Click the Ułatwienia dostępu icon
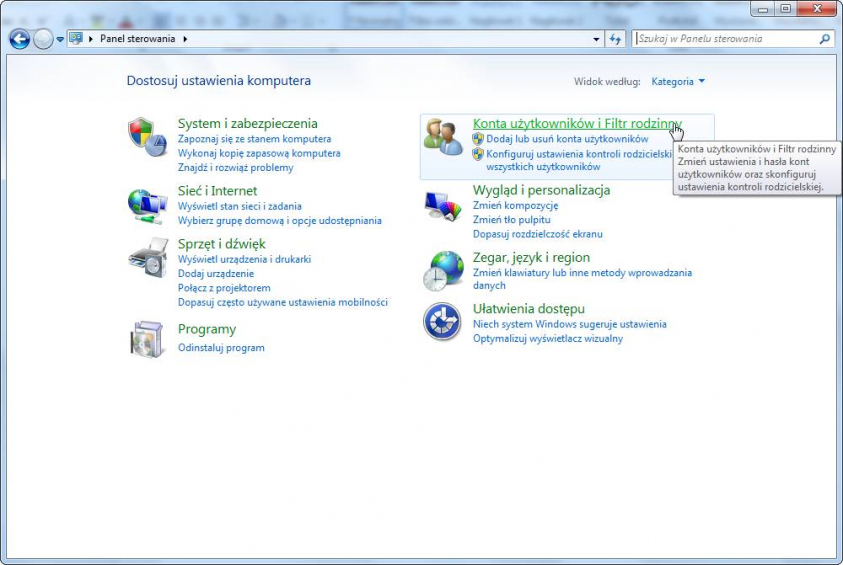The width and height of the screenshot is (843, 565). [x=443, y=322]
